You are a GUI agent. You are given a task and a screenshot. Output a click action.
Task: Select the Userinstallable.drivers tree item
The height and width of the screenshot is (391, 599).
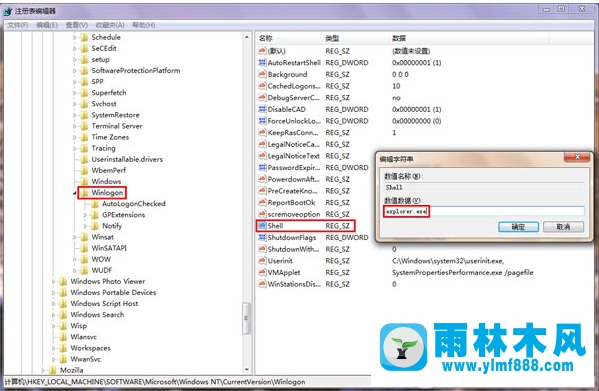point(127,159)
